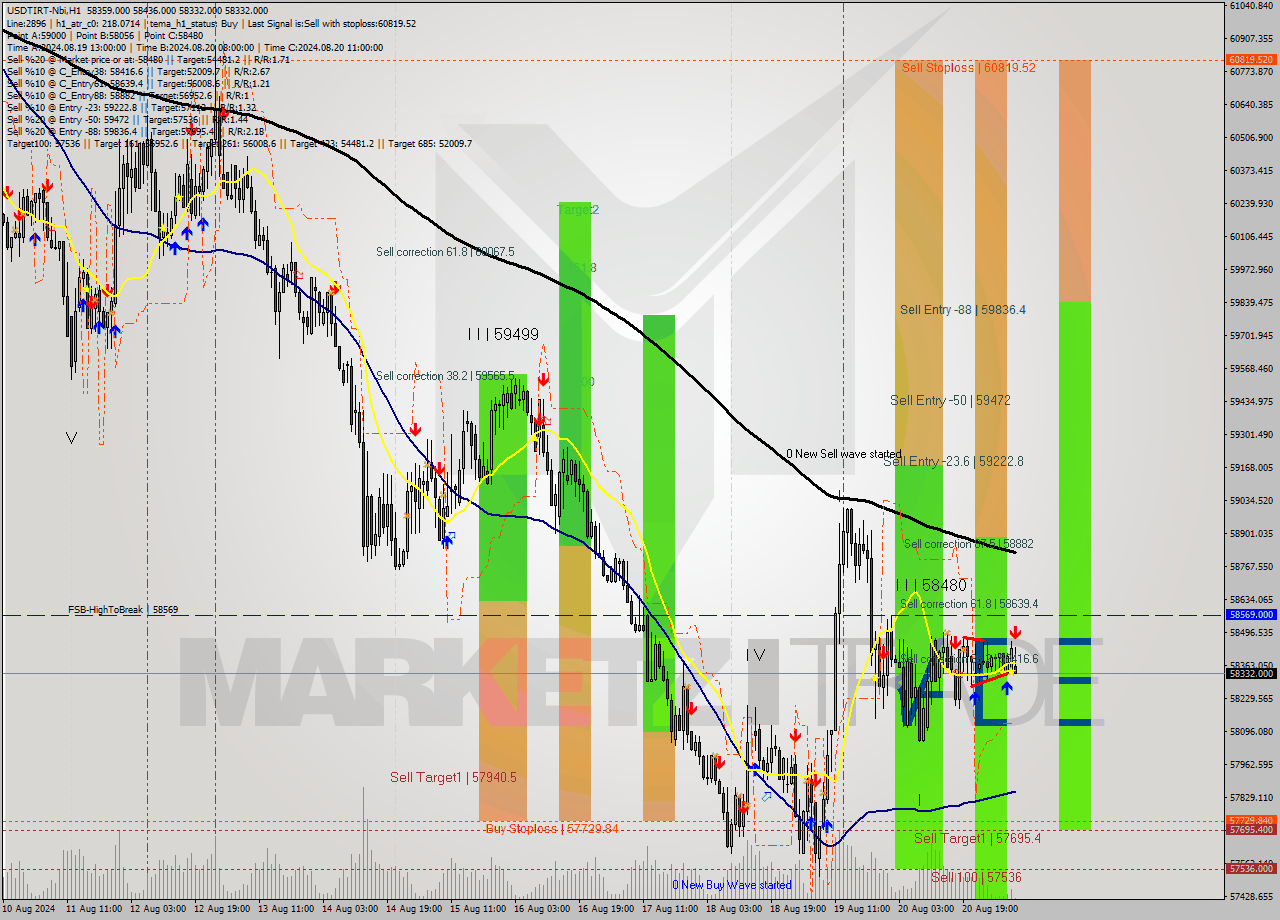Click 'Sell correction 61.8 | 58639.4' label
Image resolution: width=1280 pixels, height=920 pixels.
pos(969,604)
